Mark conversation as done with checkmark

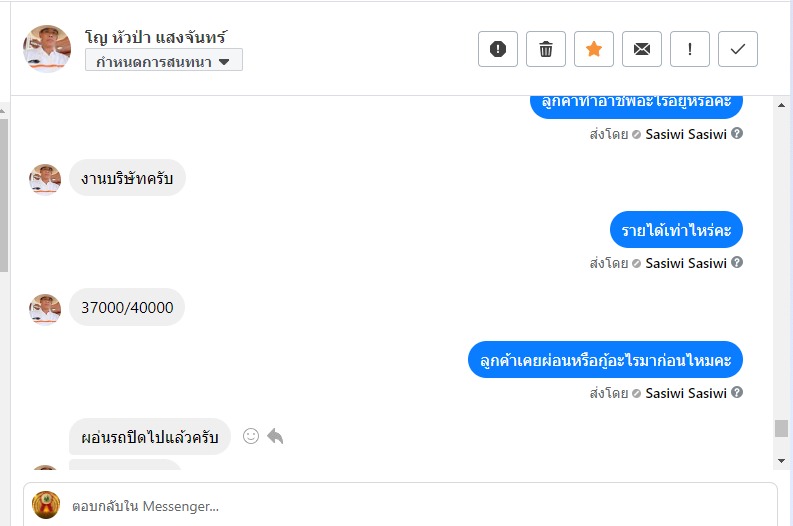click(738, 49)
